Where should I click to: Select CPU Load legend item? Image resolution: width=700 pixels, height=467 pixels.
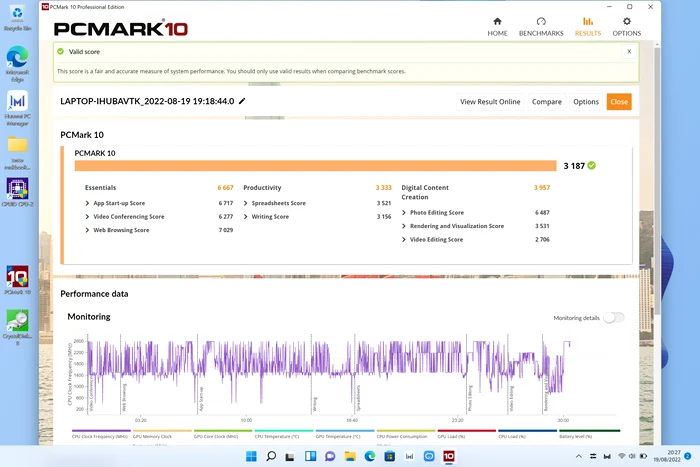click(528, 434)
